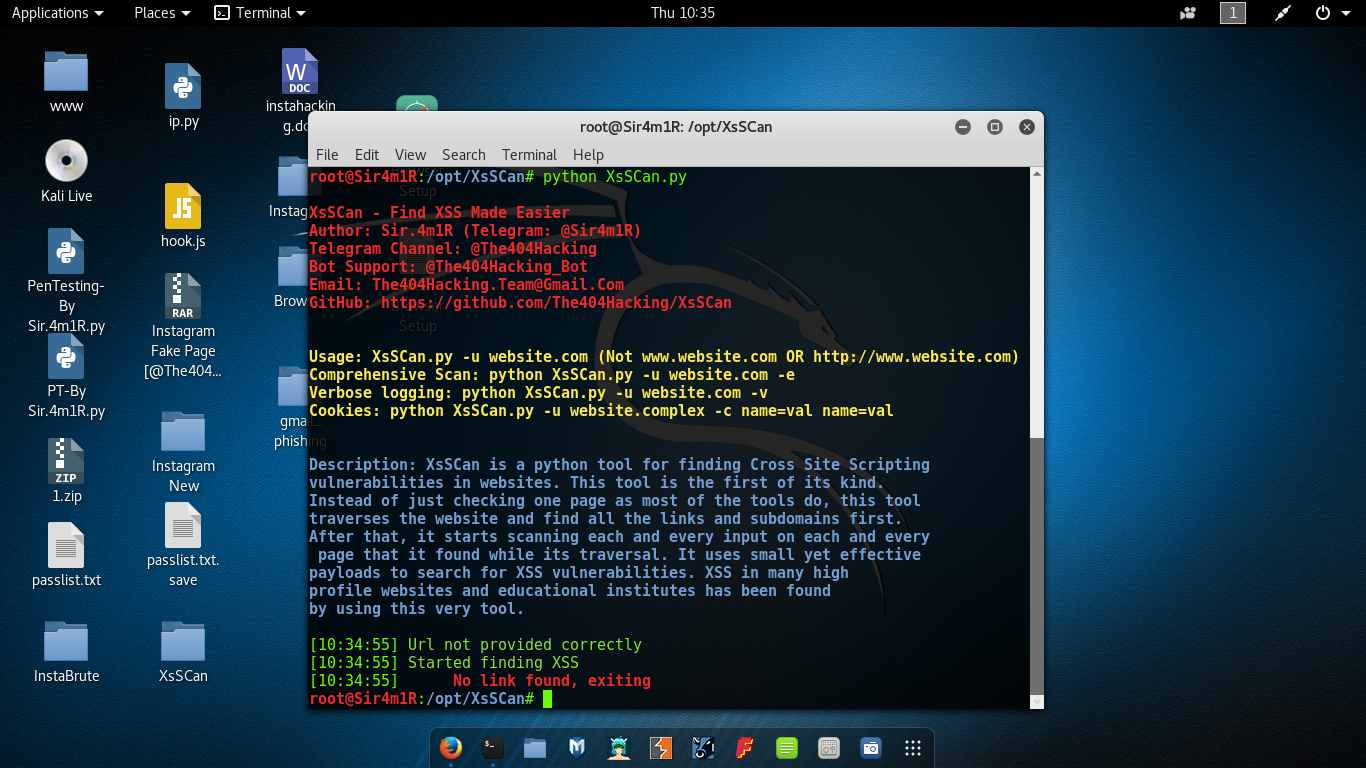Click the 'python XsSCan.py' command text

tap(615, 176)
